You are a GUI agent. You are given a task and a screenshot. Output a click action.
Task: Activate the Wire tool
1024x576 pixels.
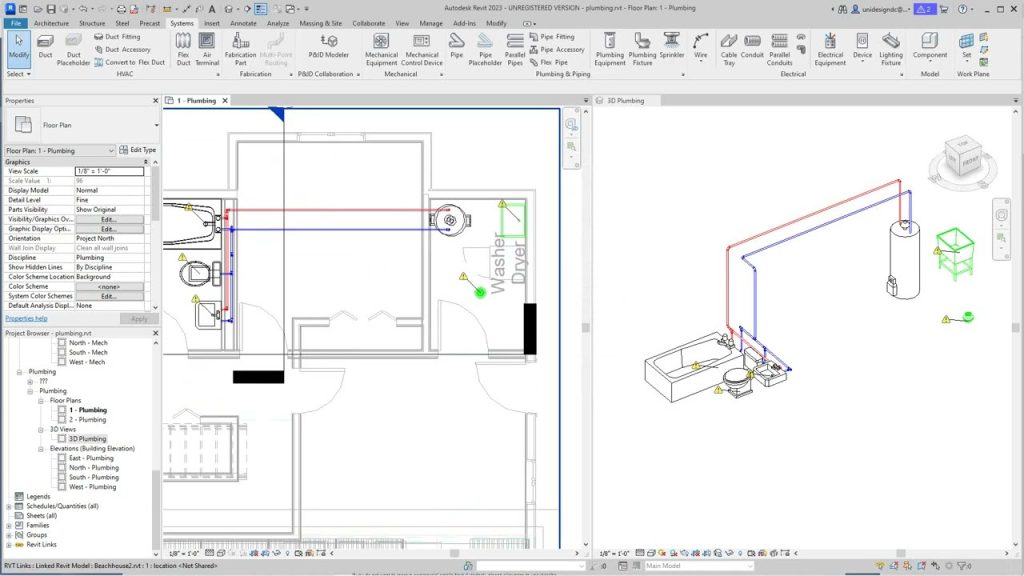coord(701,46)
